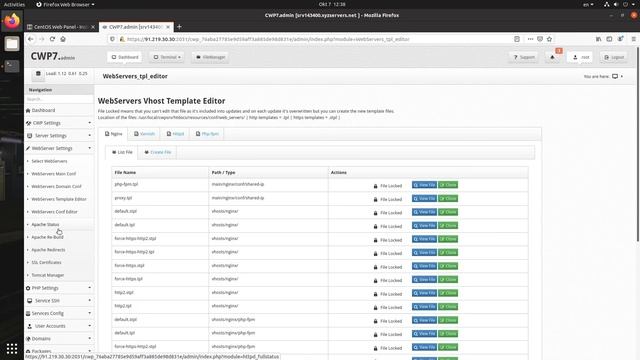Expand User Accounts menu
640x360 pixels.
point(59,326)
